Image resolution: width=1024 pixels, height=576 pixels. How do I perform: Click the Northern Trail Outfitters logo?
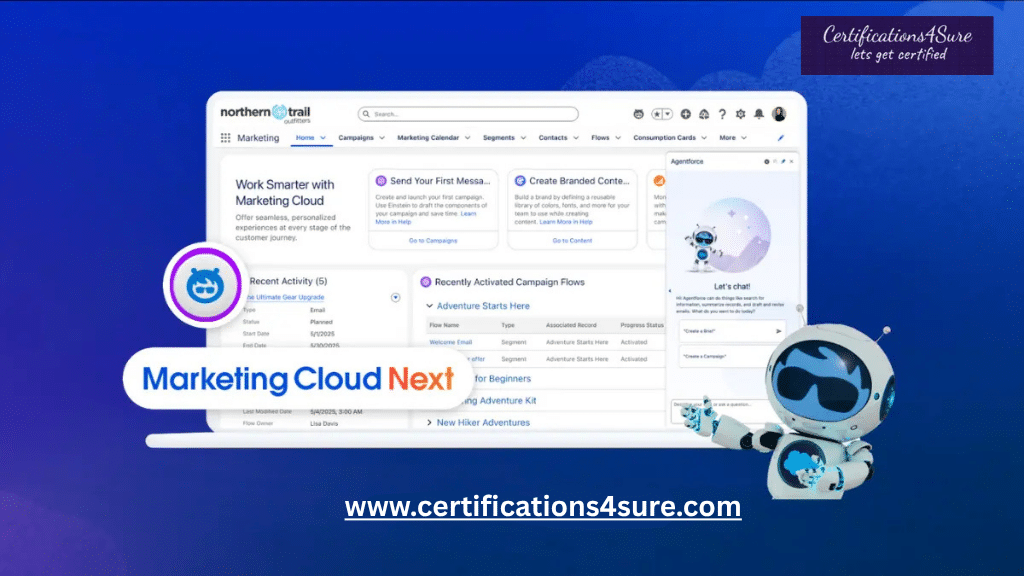pyautogui.click(x=265, y=114)
